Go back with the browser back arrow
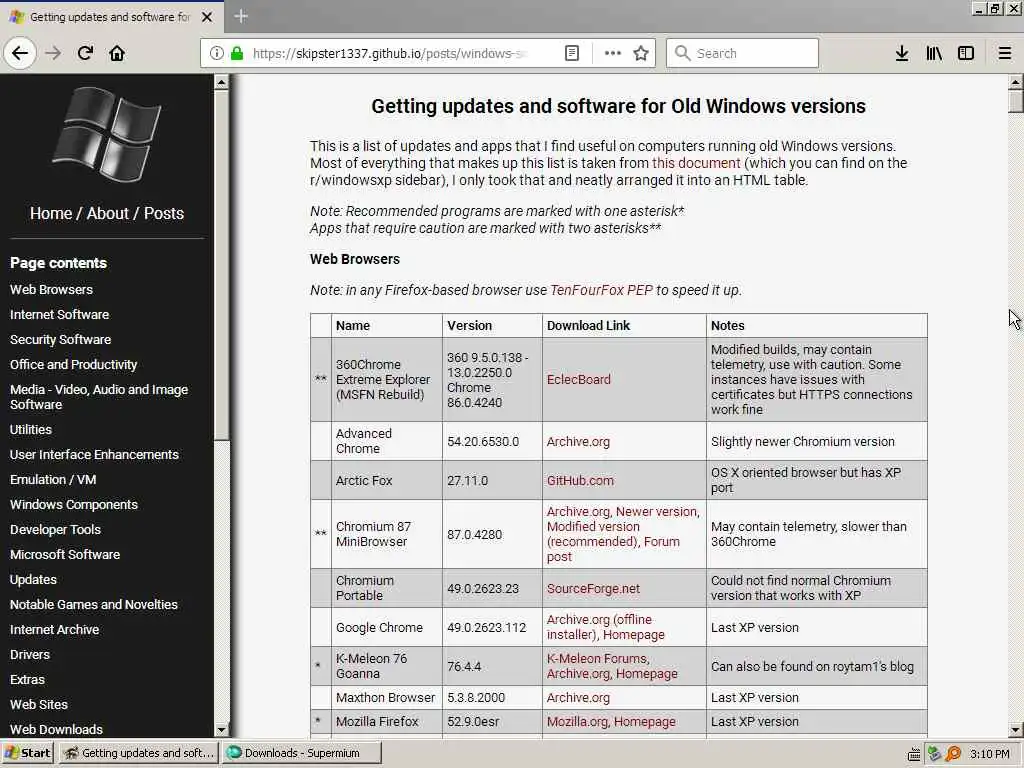The height and width of the screenshot is (768, 1024). (20, 54)
